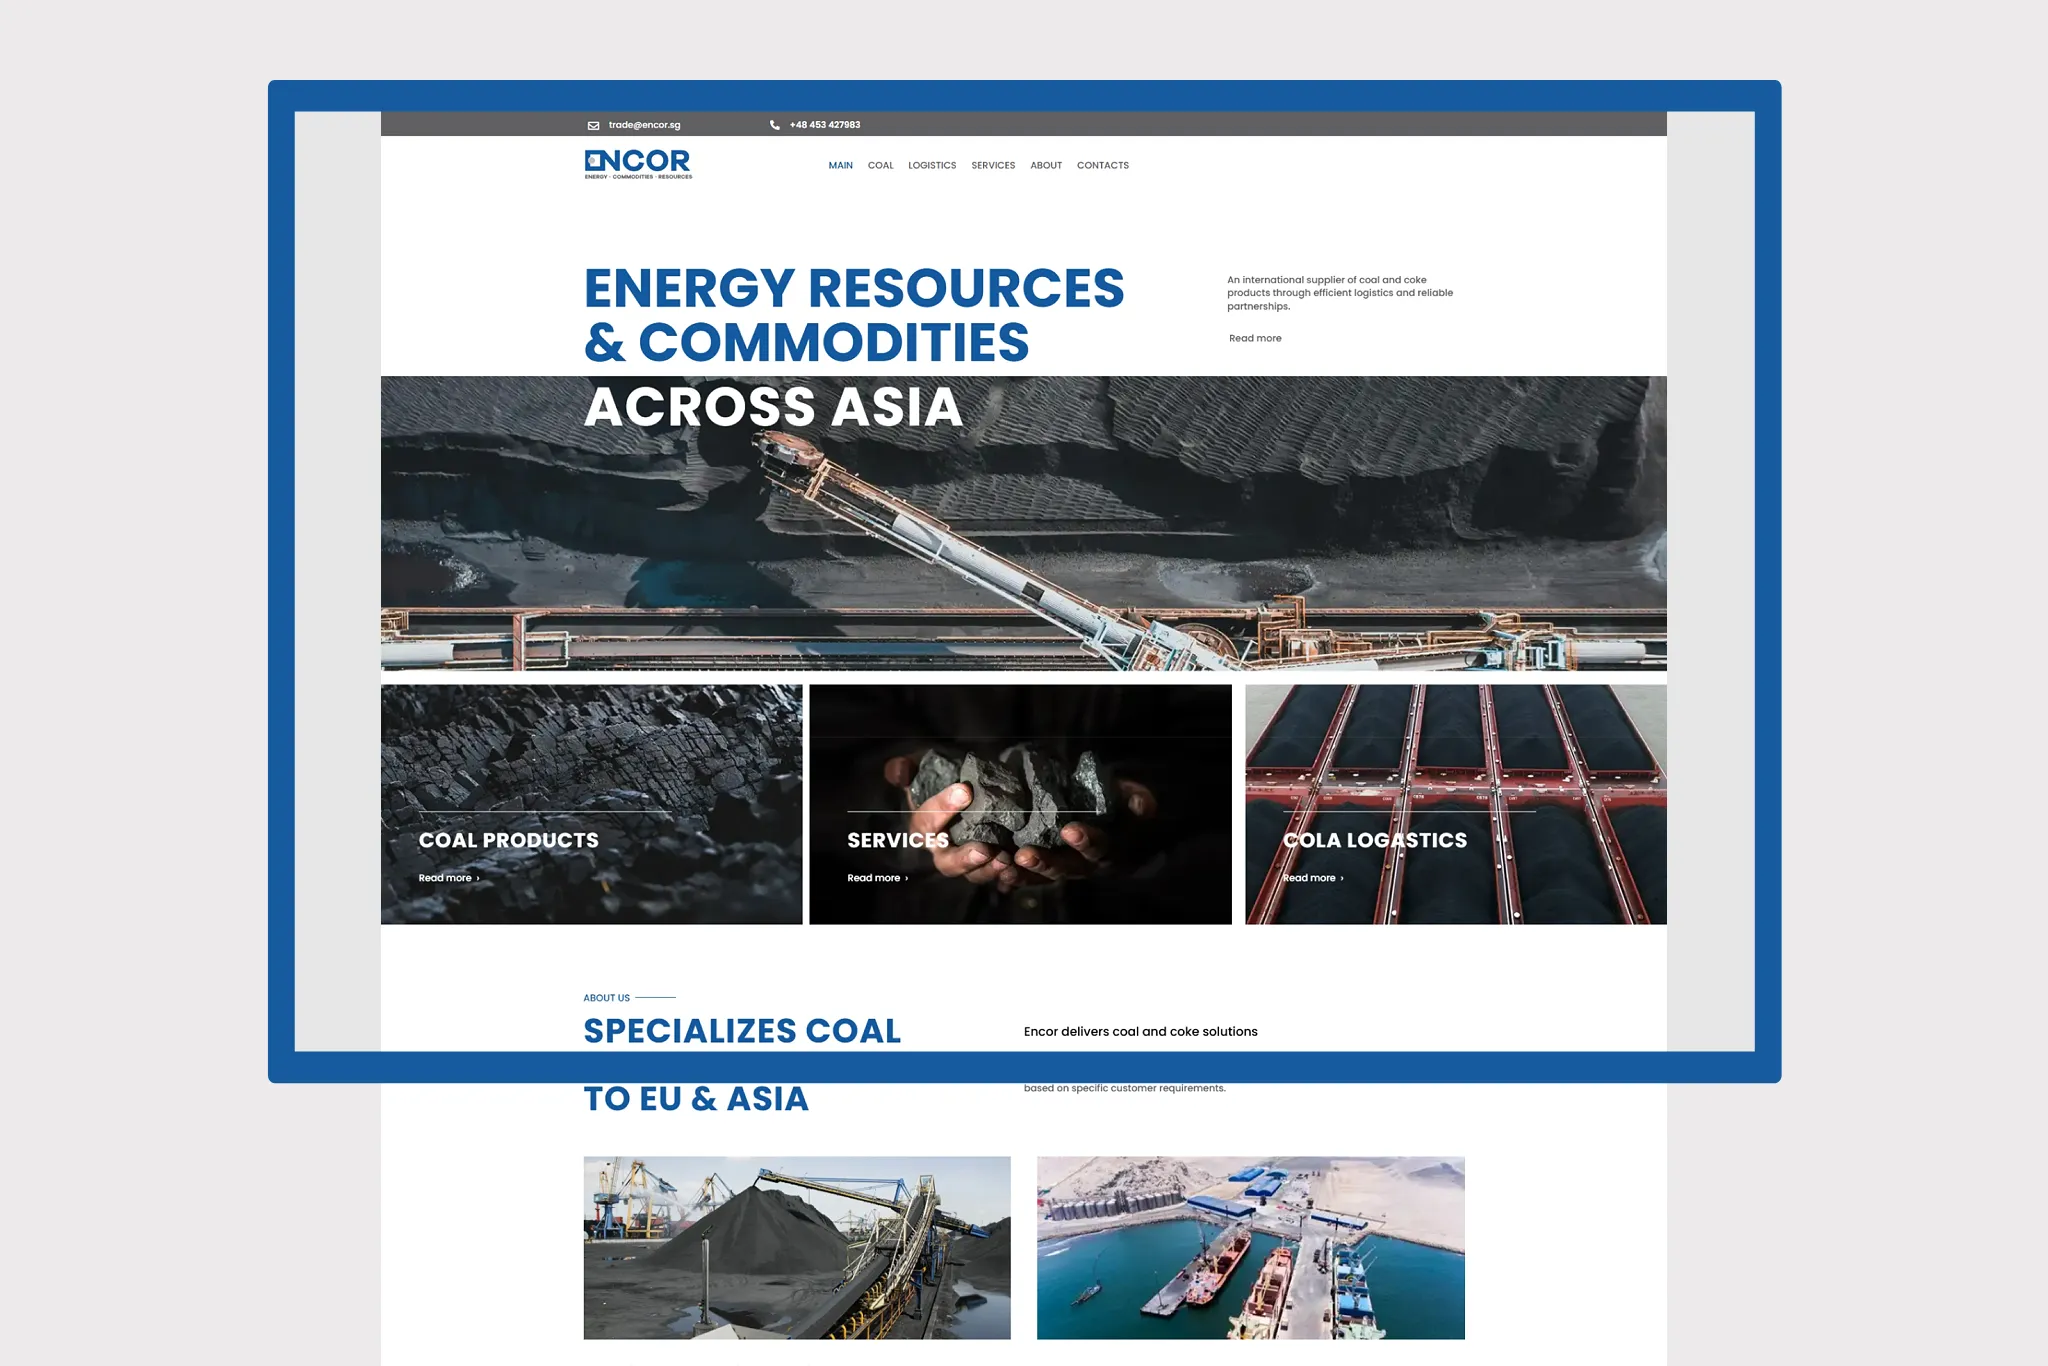Go to the LOGISTICS nav item
Viewport: 2048px width, 1366px height.
931,166
